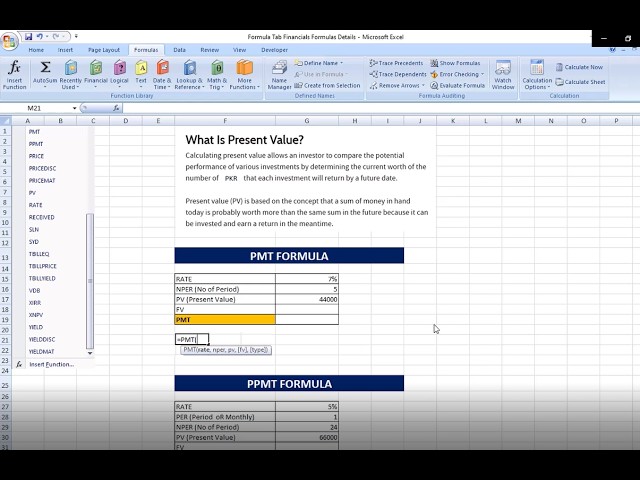Switch to the Home tab

coord(36,50)
